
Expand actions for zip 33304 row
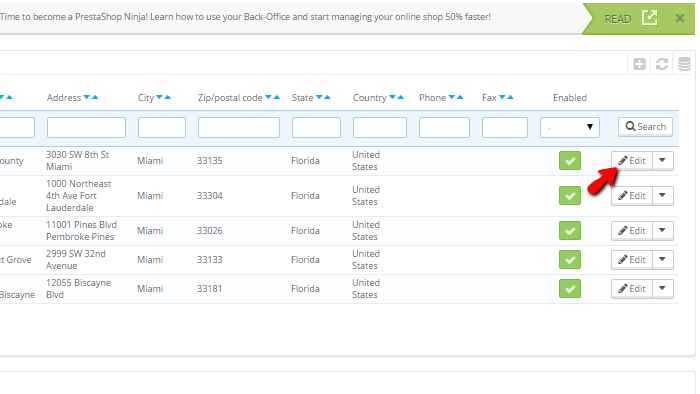tap(662, 195)
